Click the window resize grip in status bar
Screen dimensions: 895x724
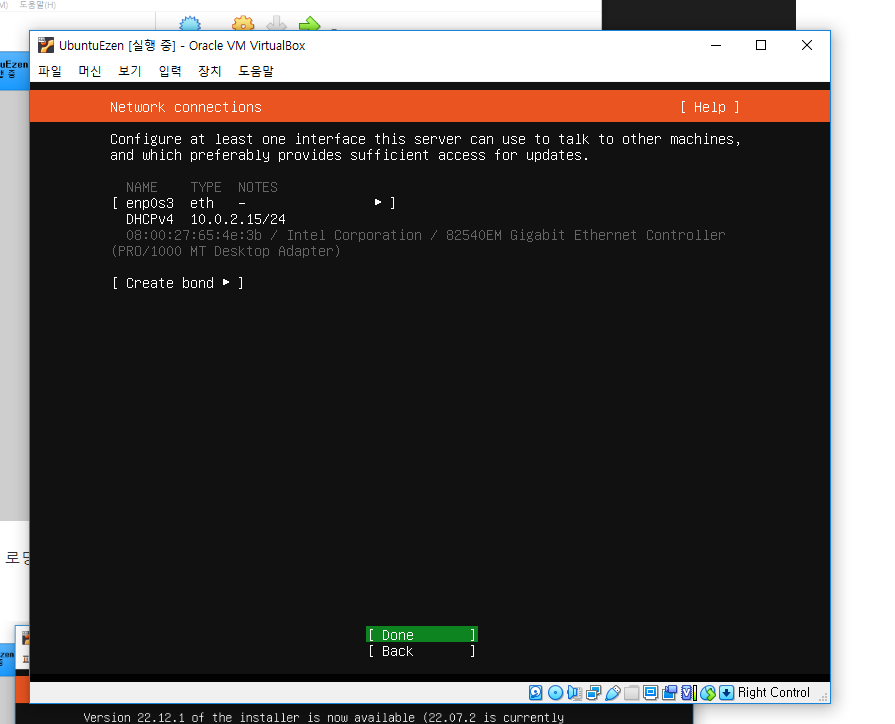[823, 697]
